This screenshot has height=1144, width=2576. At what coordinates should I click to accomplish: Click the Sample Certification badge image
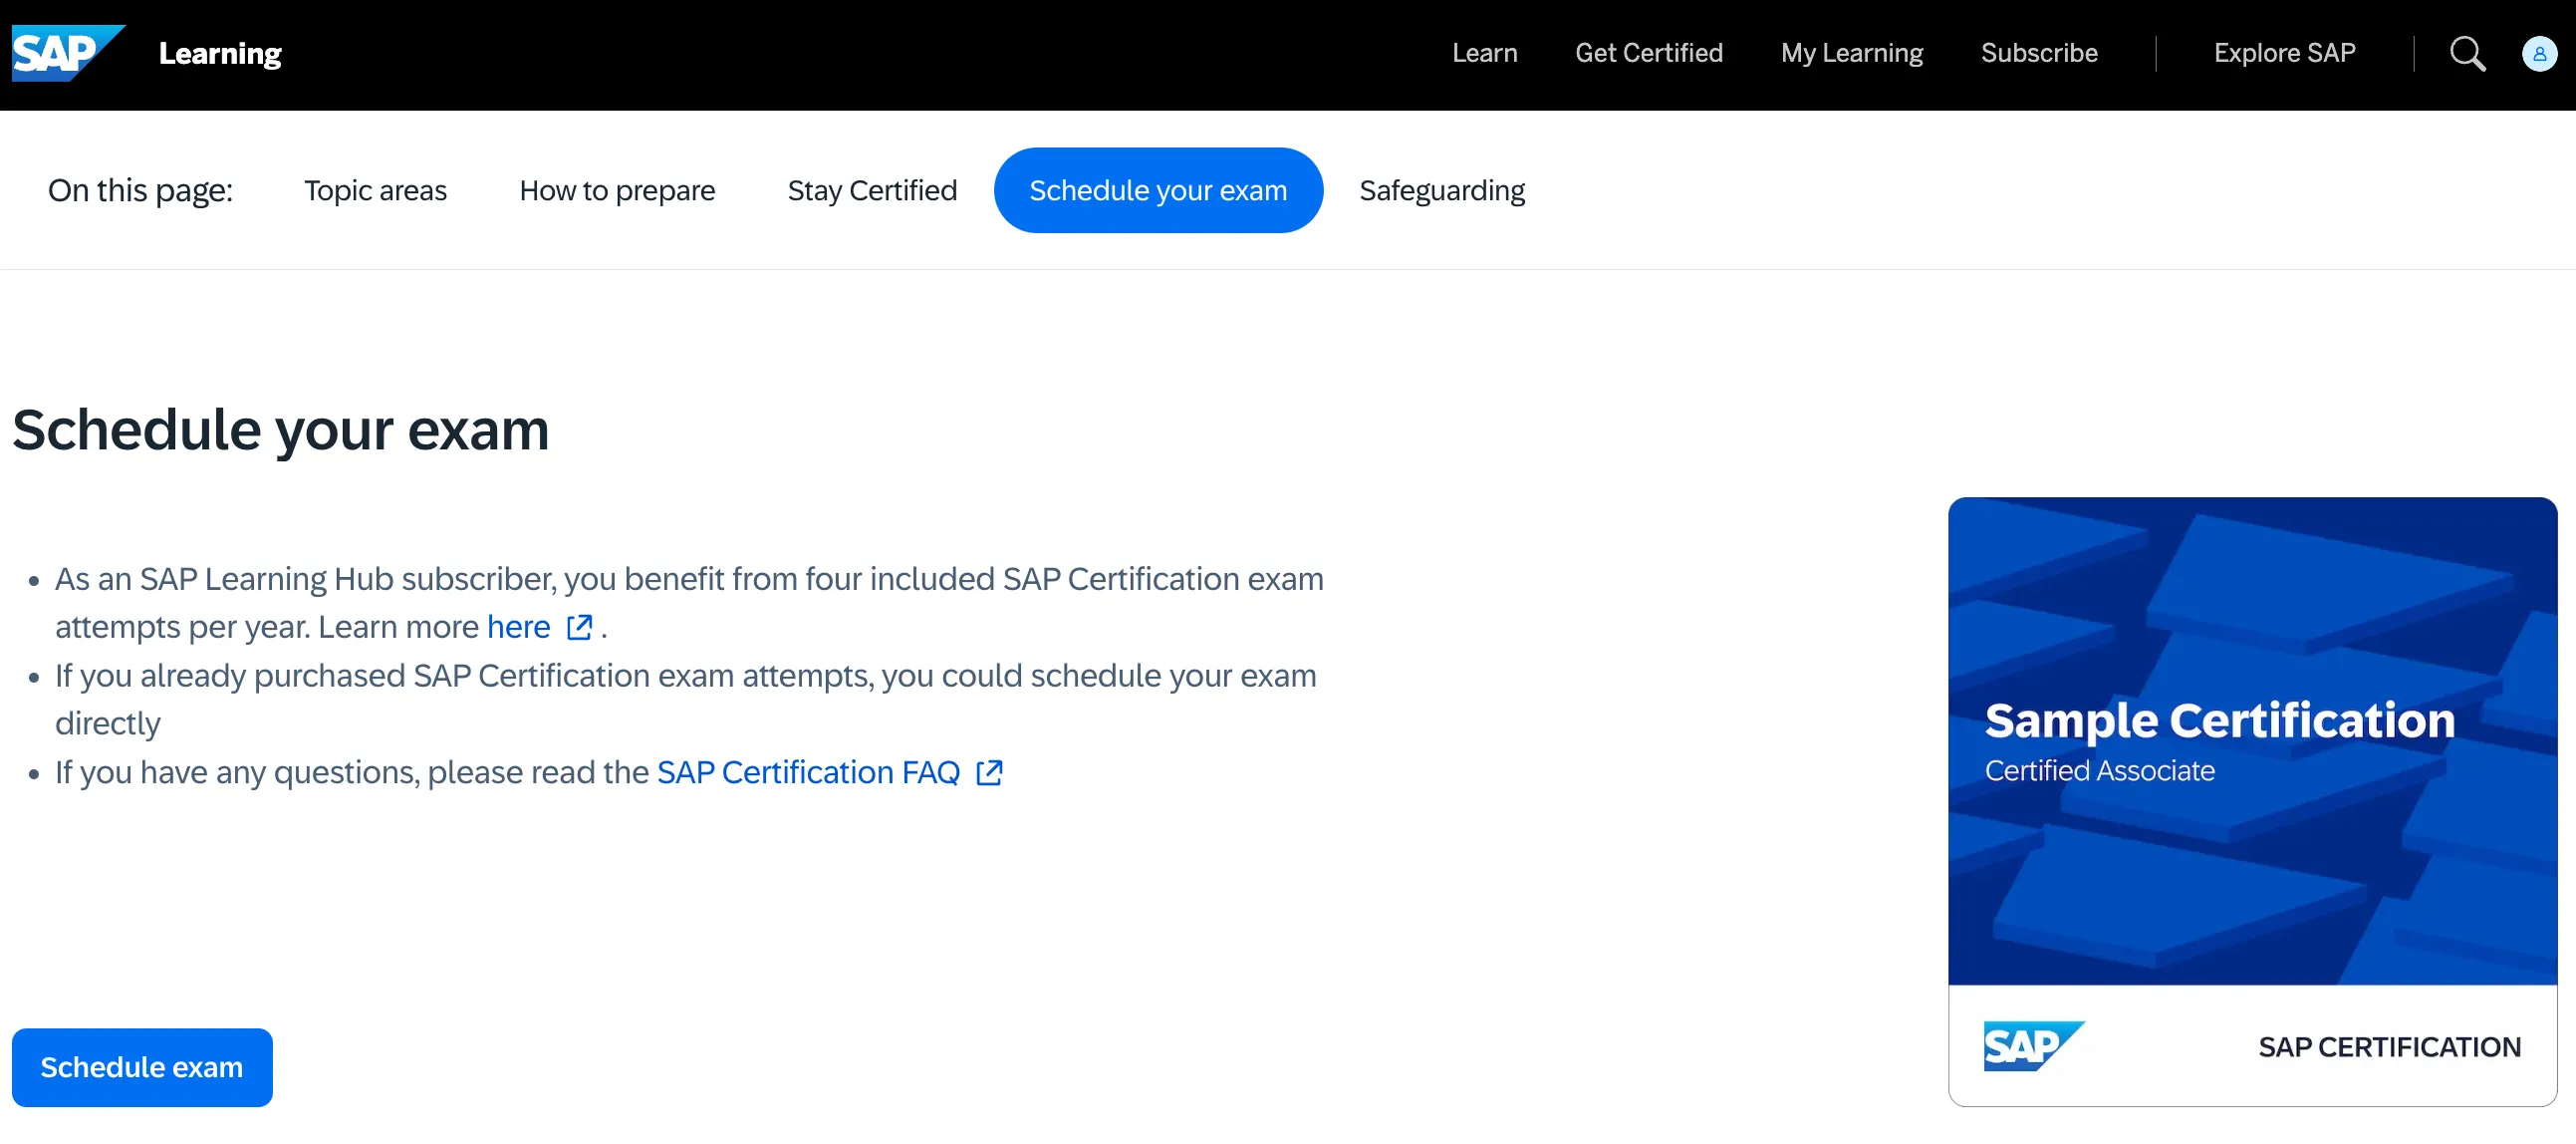2251,740
